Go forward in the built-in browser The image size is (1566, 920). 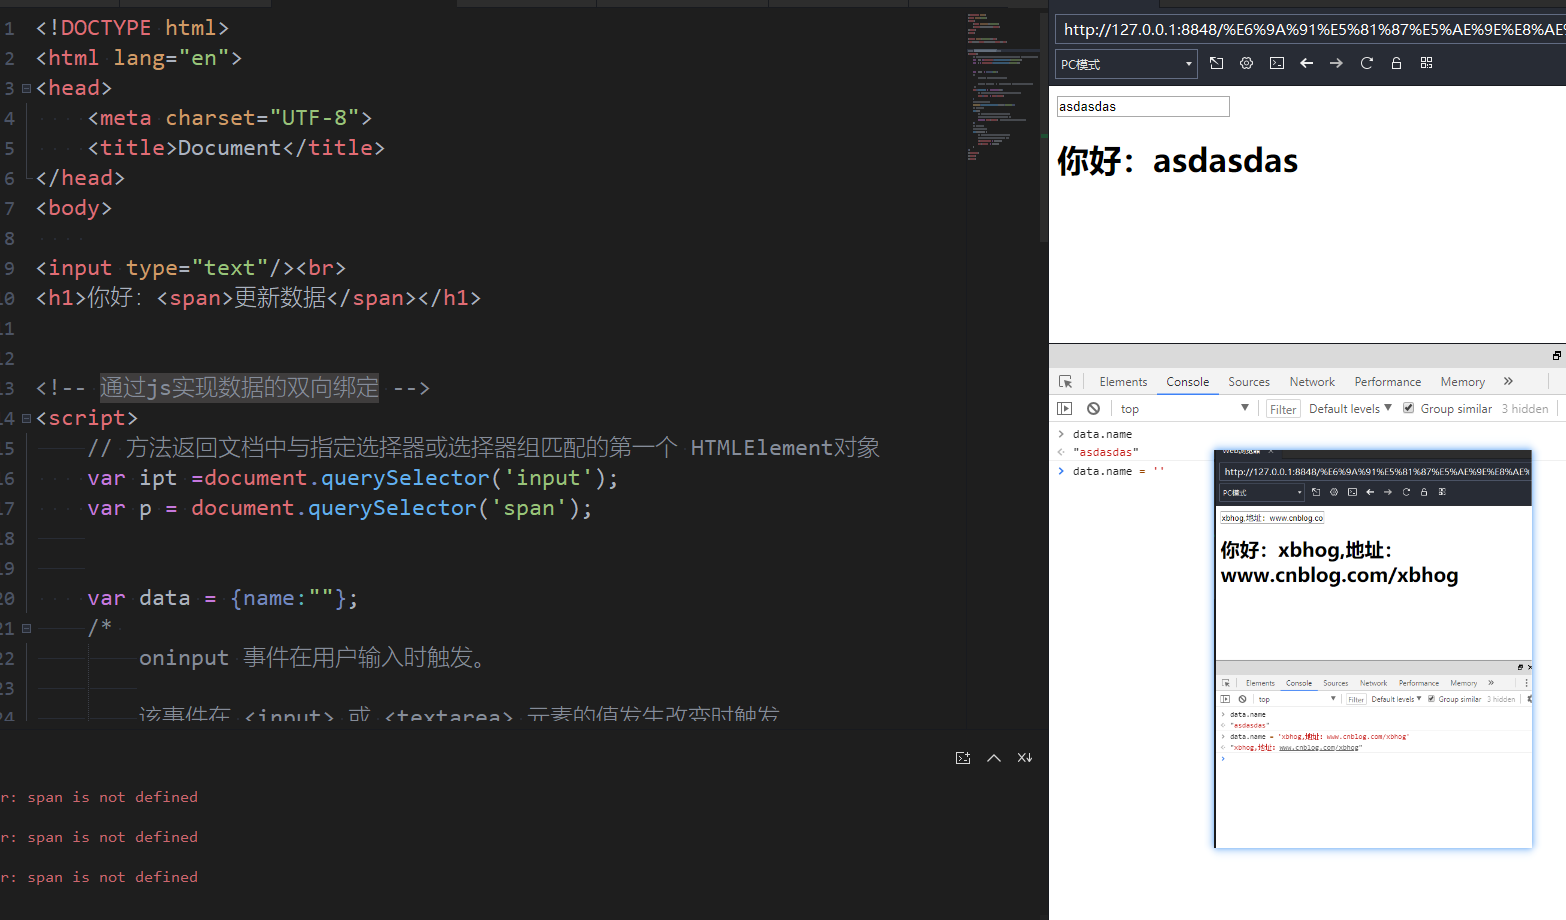1336,63
